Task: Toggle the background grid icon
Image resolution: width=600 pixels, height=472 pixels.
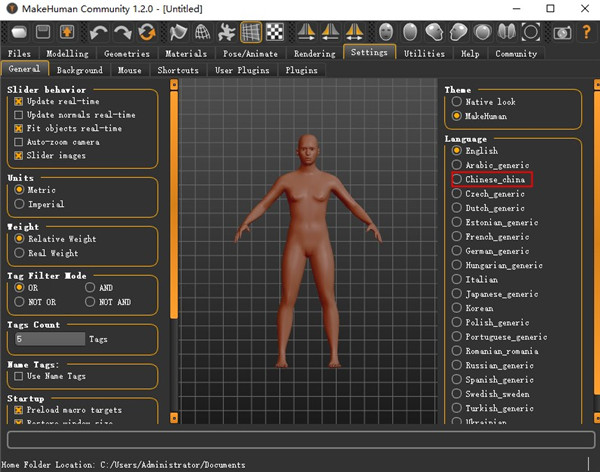Action: pos(251,33)
